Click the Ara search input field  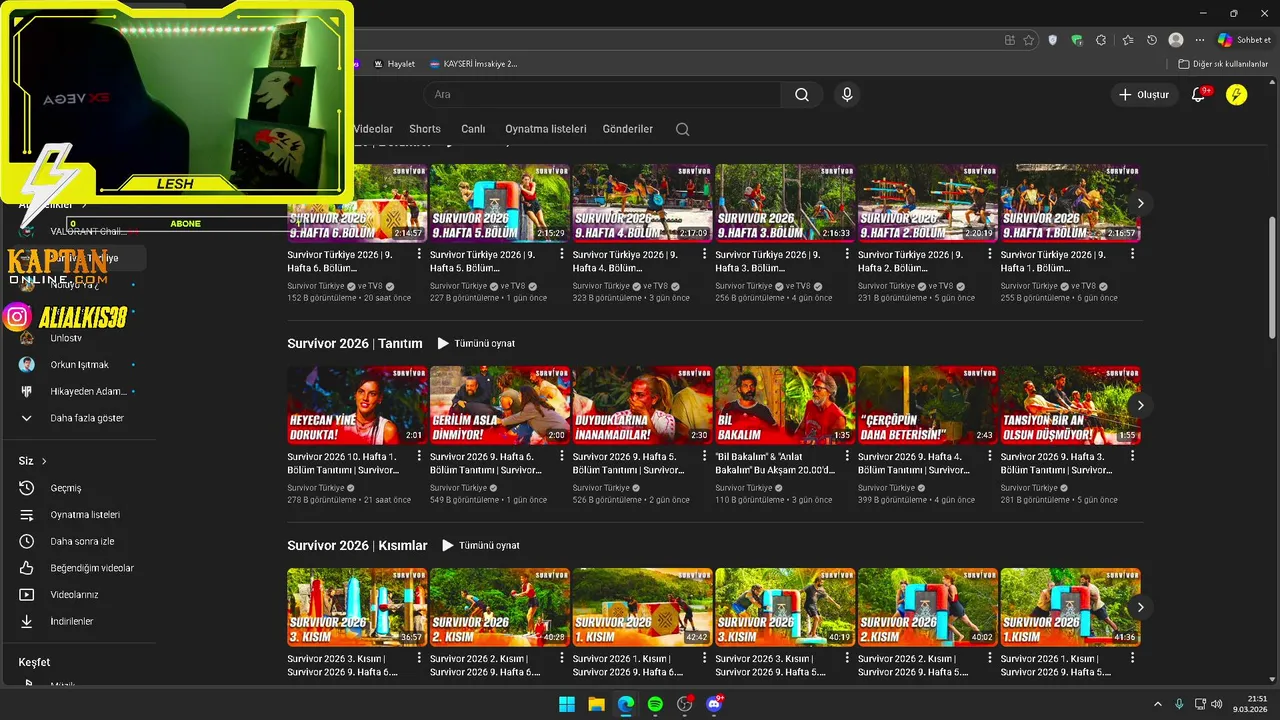(603, 95)
